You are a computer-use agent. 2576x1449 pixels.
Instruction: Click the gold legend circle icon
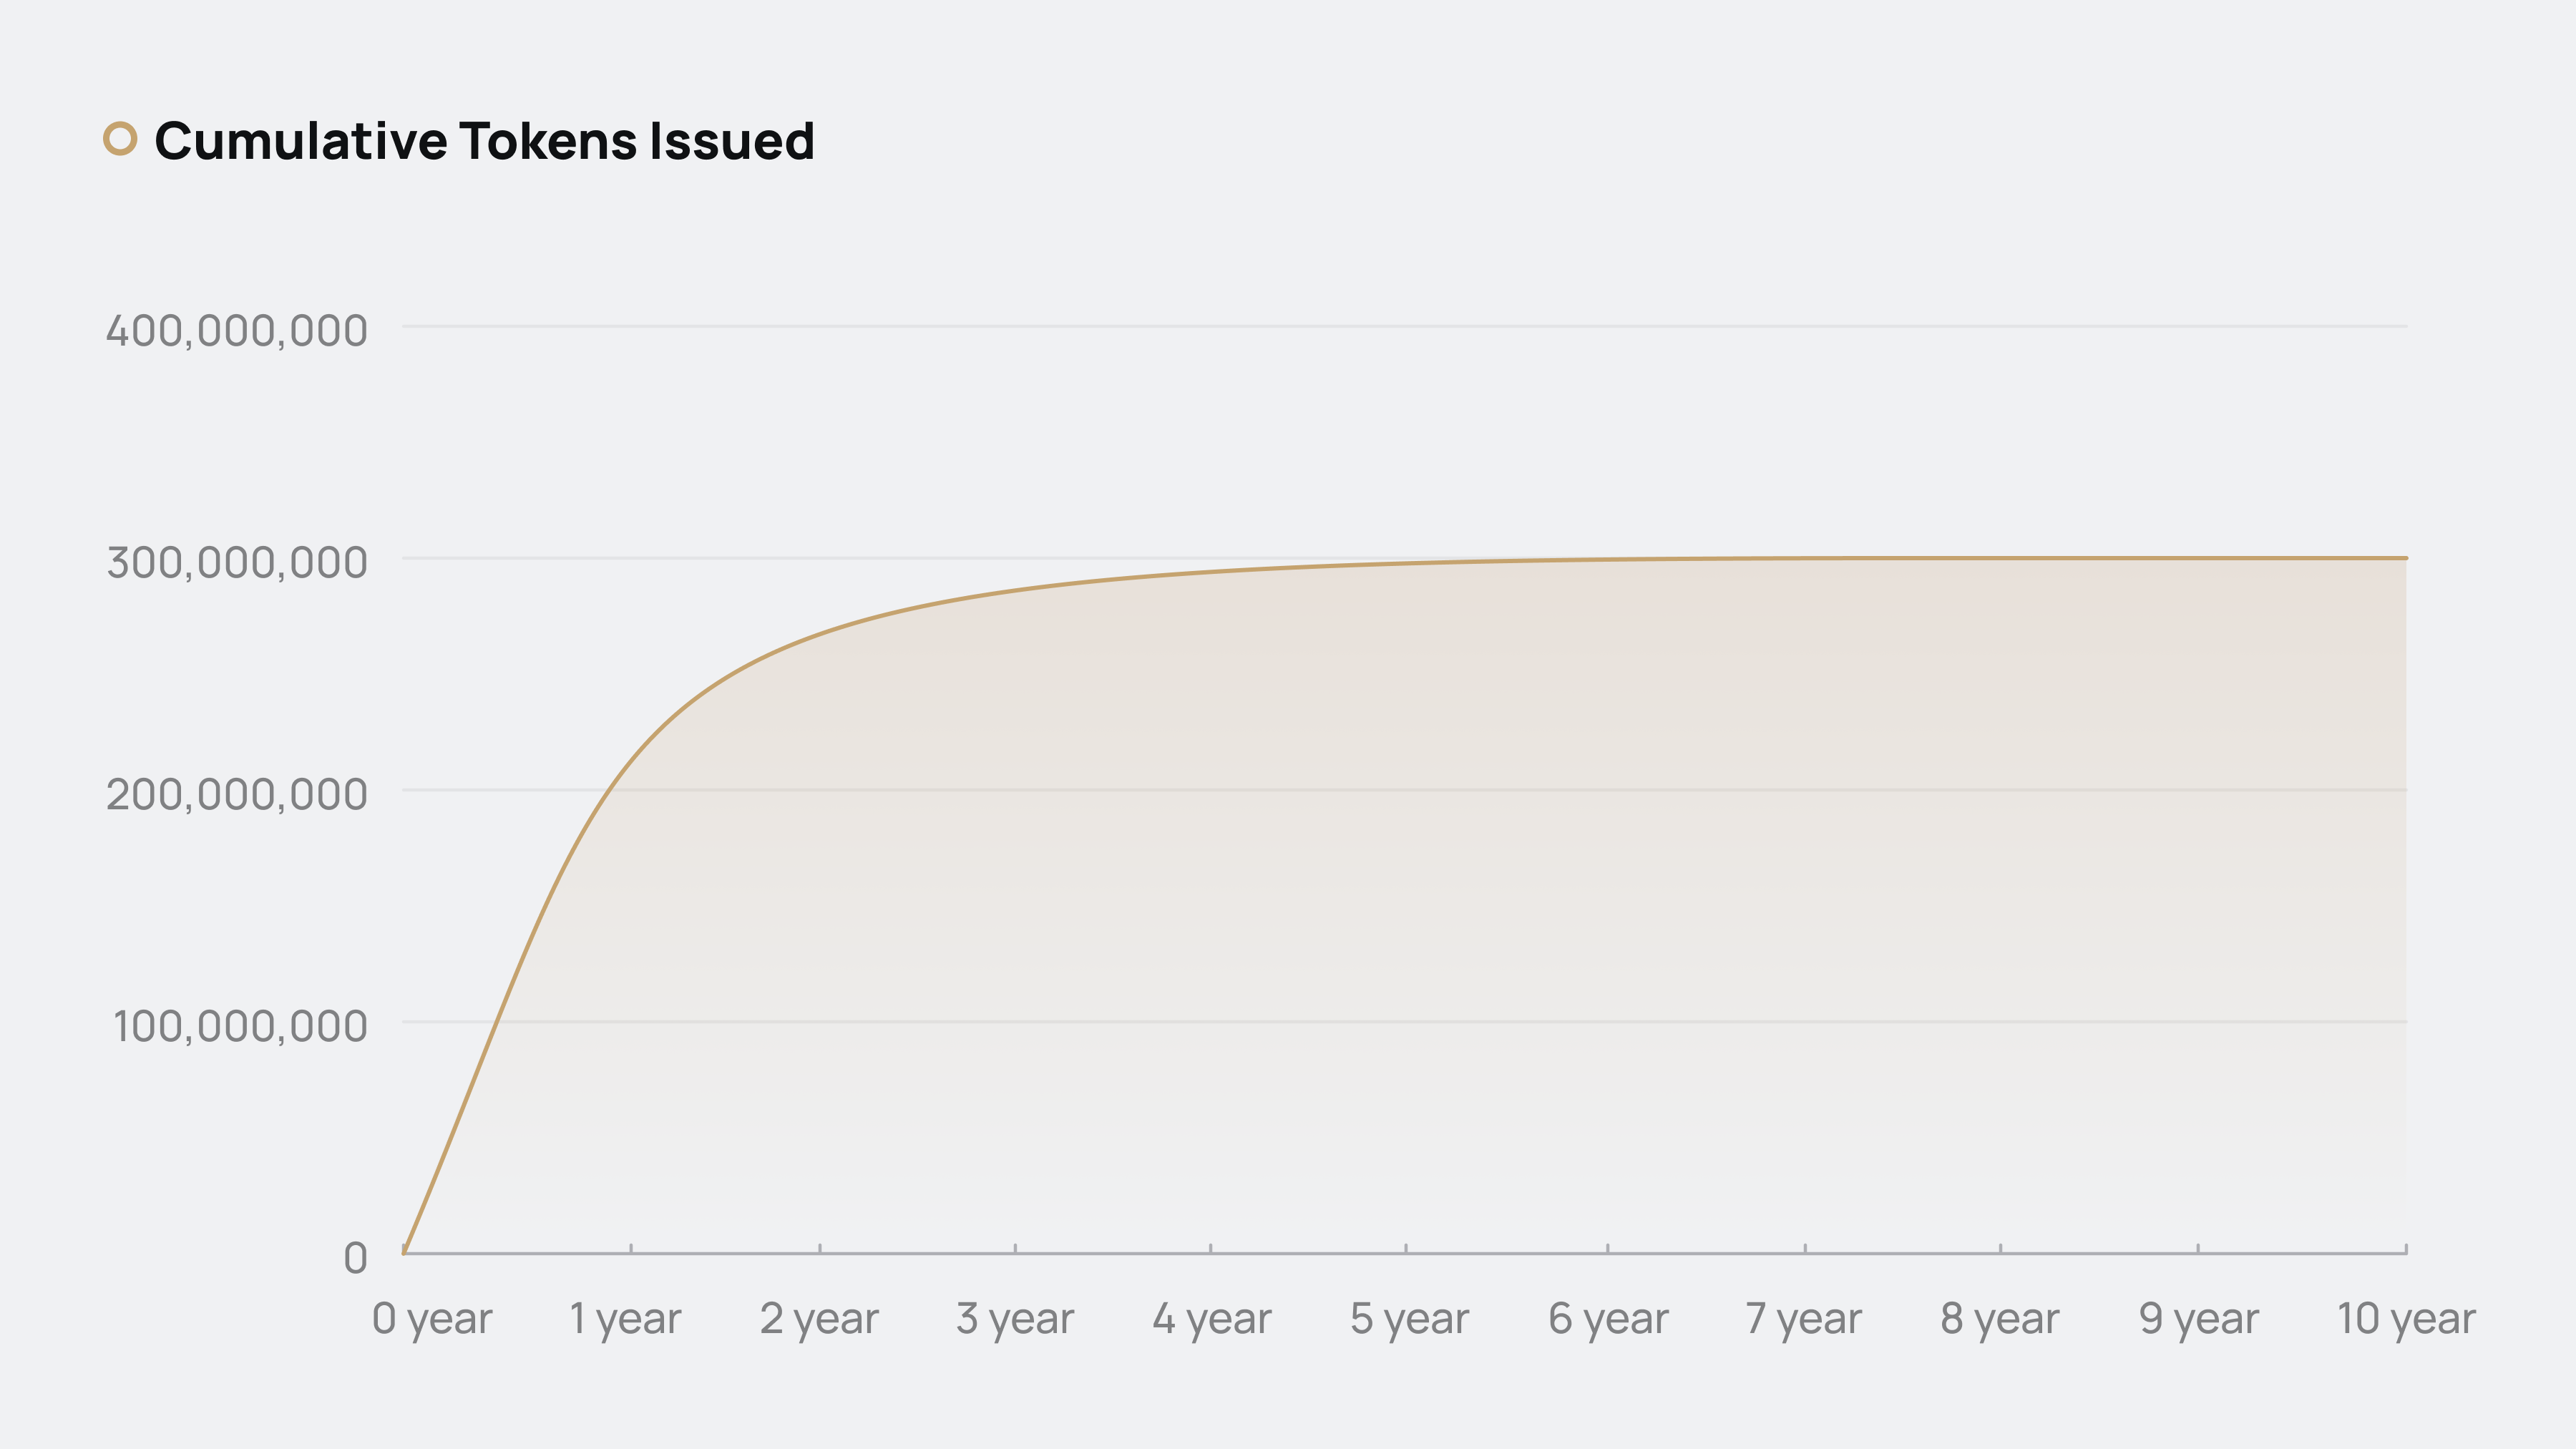(120, 139)
